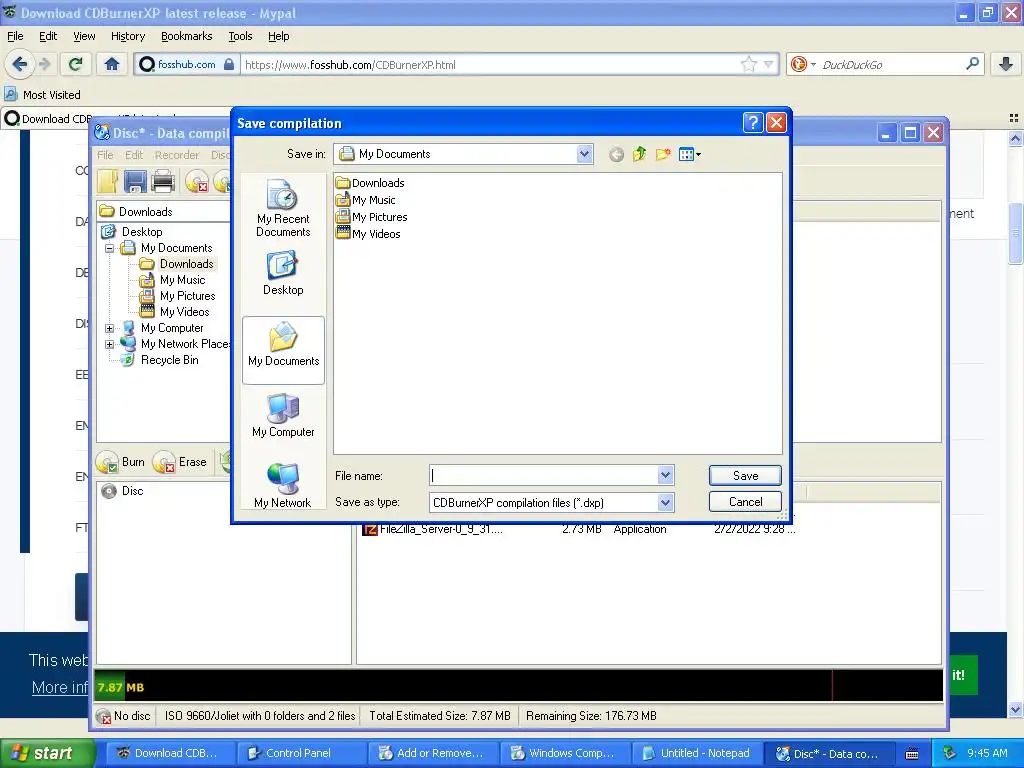Screen dimensions: 1024x768
Task: Go back to last folder visited icon
Action: (616, 155)
